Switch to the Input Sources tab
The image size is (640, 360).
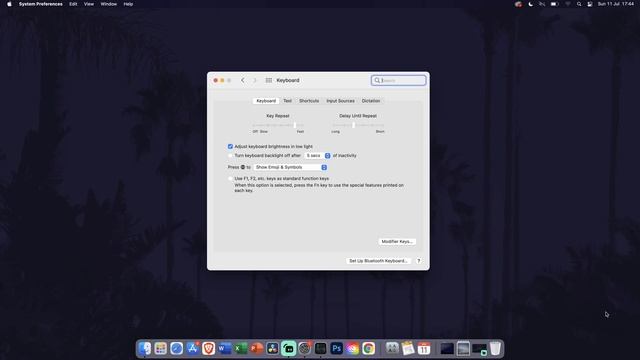coord(340,101)
